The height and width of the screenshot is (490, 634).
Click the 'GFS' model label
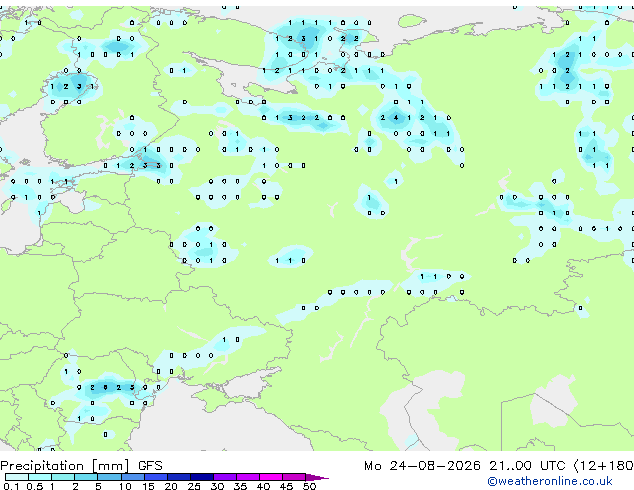tap(150, 466)
